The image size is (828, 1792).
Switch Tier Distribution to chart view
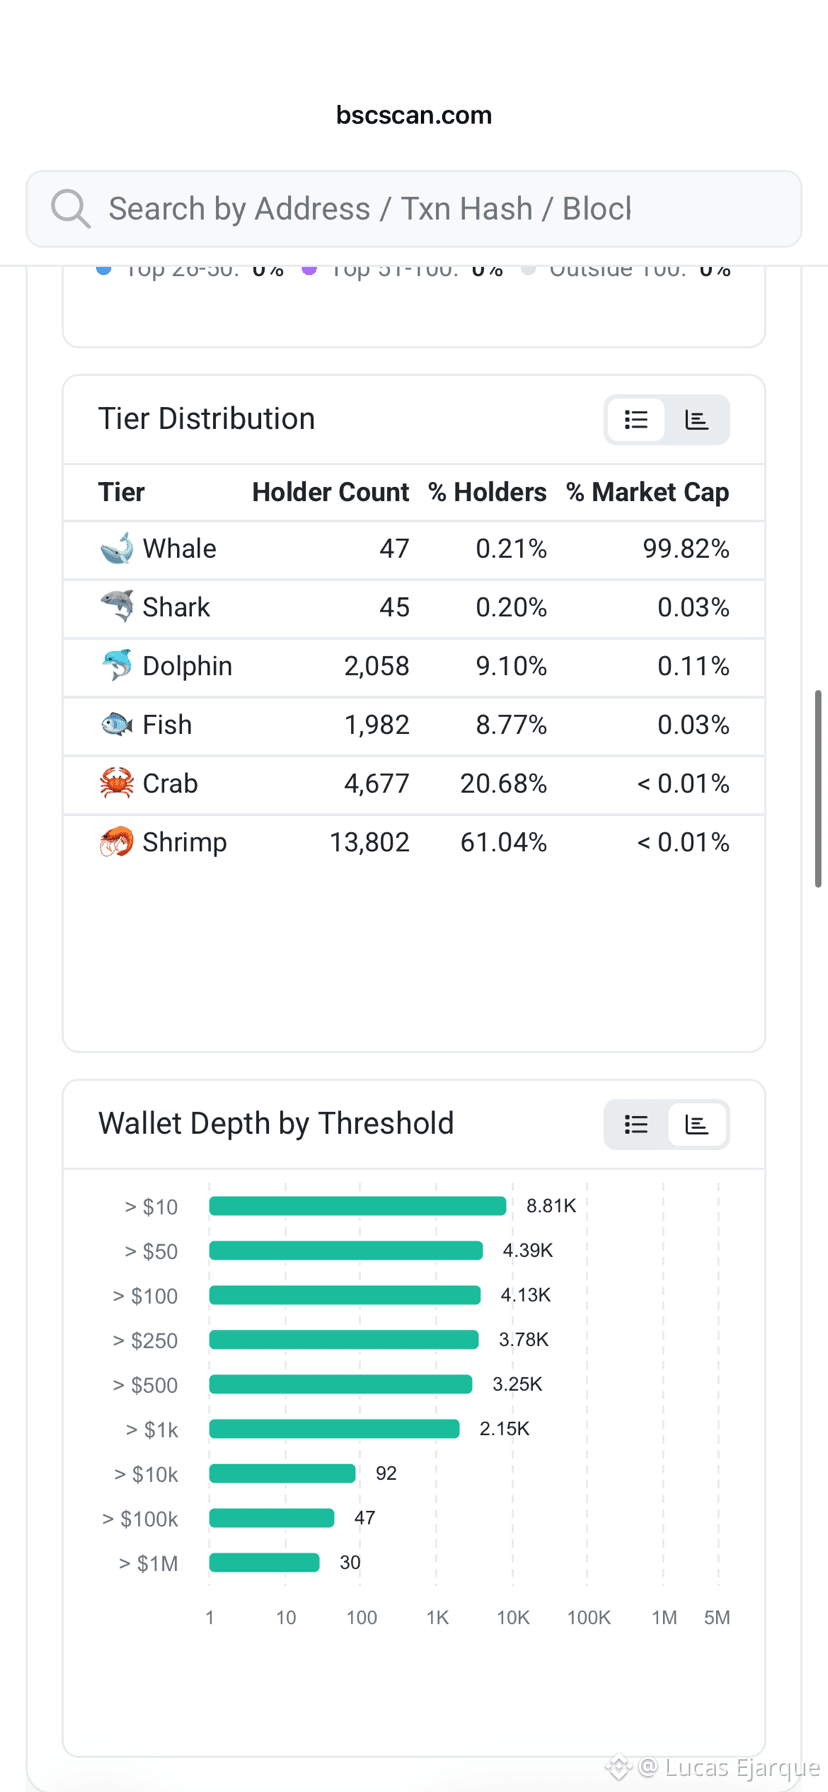(697, 420)
